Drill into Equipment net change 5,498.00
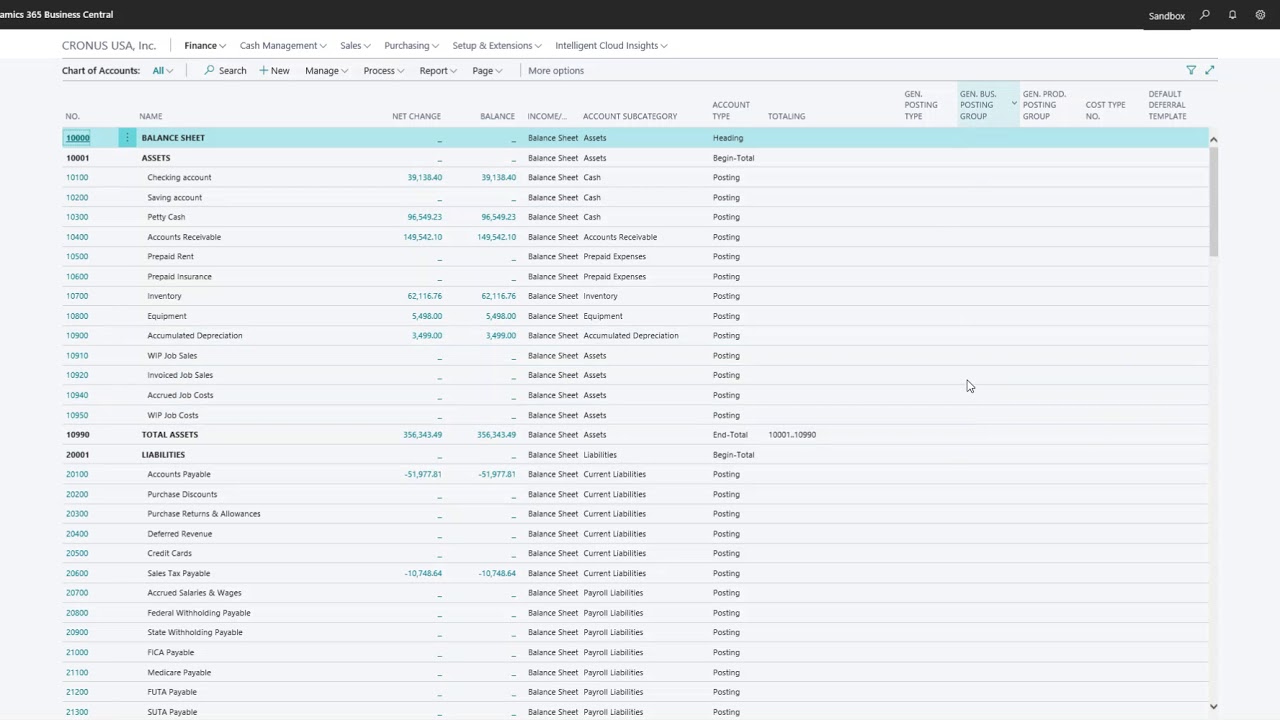The width and height of the screenshot is (1280, 720). pos(427,316)
